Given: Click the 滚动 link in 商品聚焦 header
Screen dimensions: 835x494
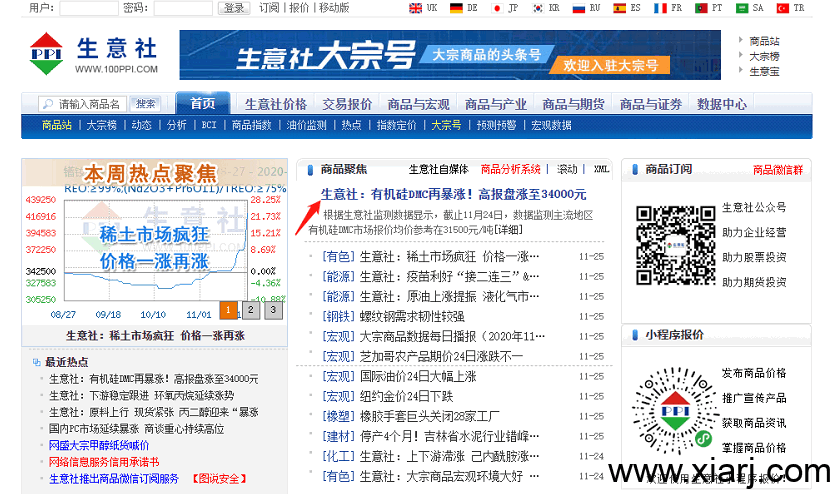Looking at the screenshot, I should [x=567, y=169].
